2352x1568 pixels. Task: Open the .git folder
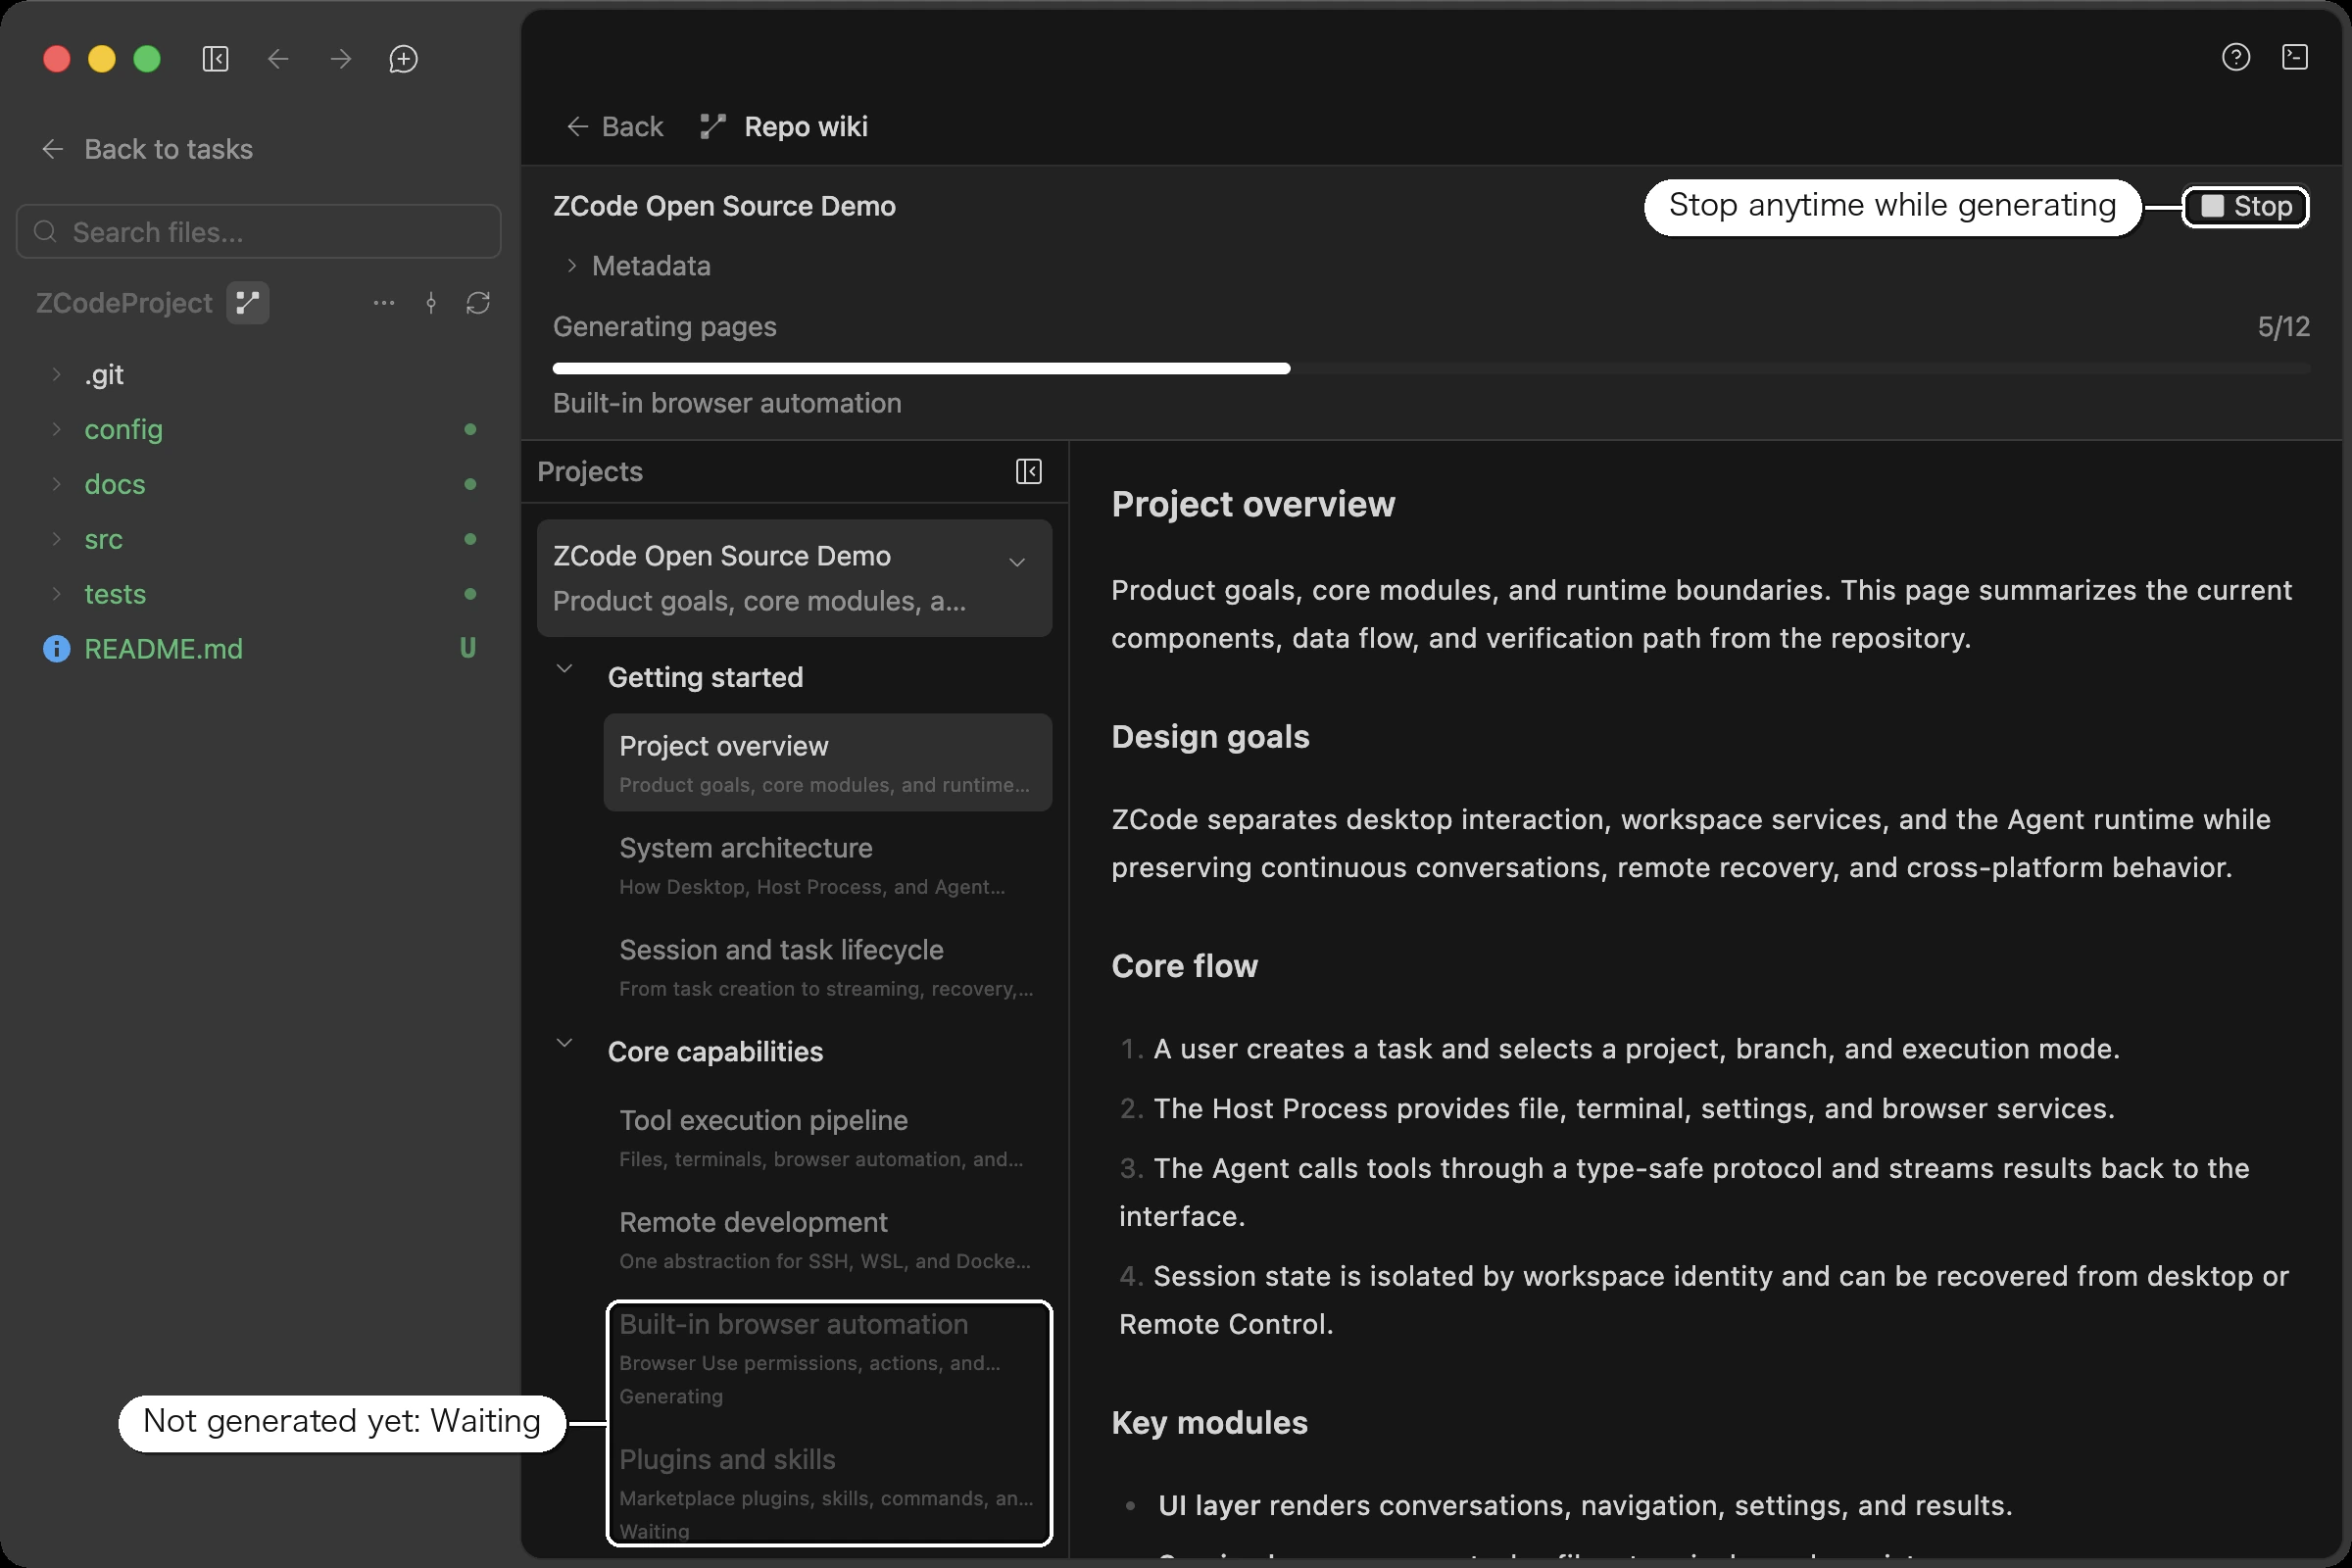(x=104, y=374)
